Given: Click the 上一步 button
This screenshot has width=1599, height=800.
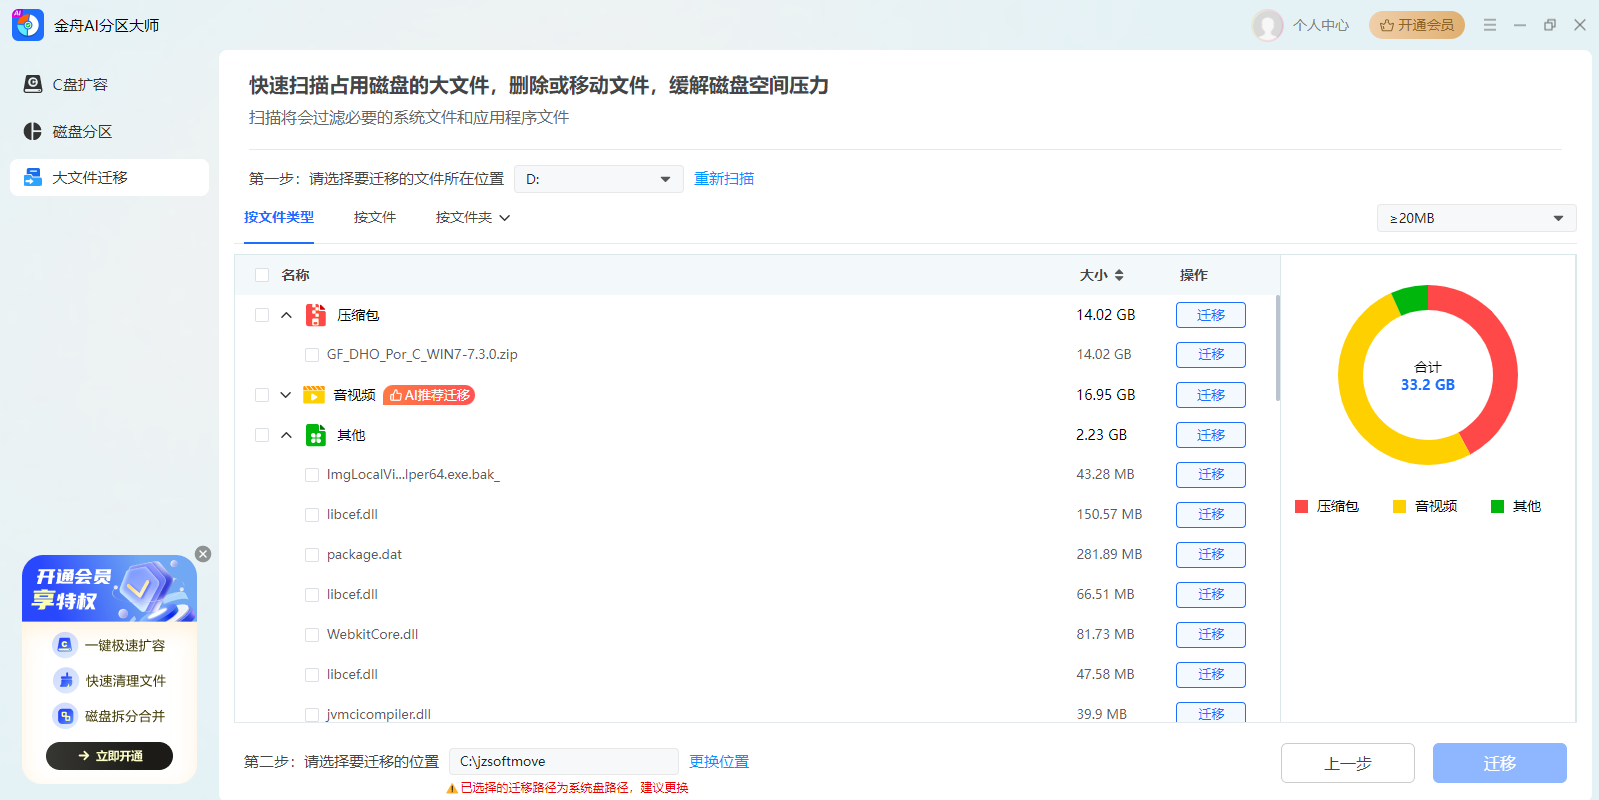Looking at the screenshot, I should (x=1347, y=763).
